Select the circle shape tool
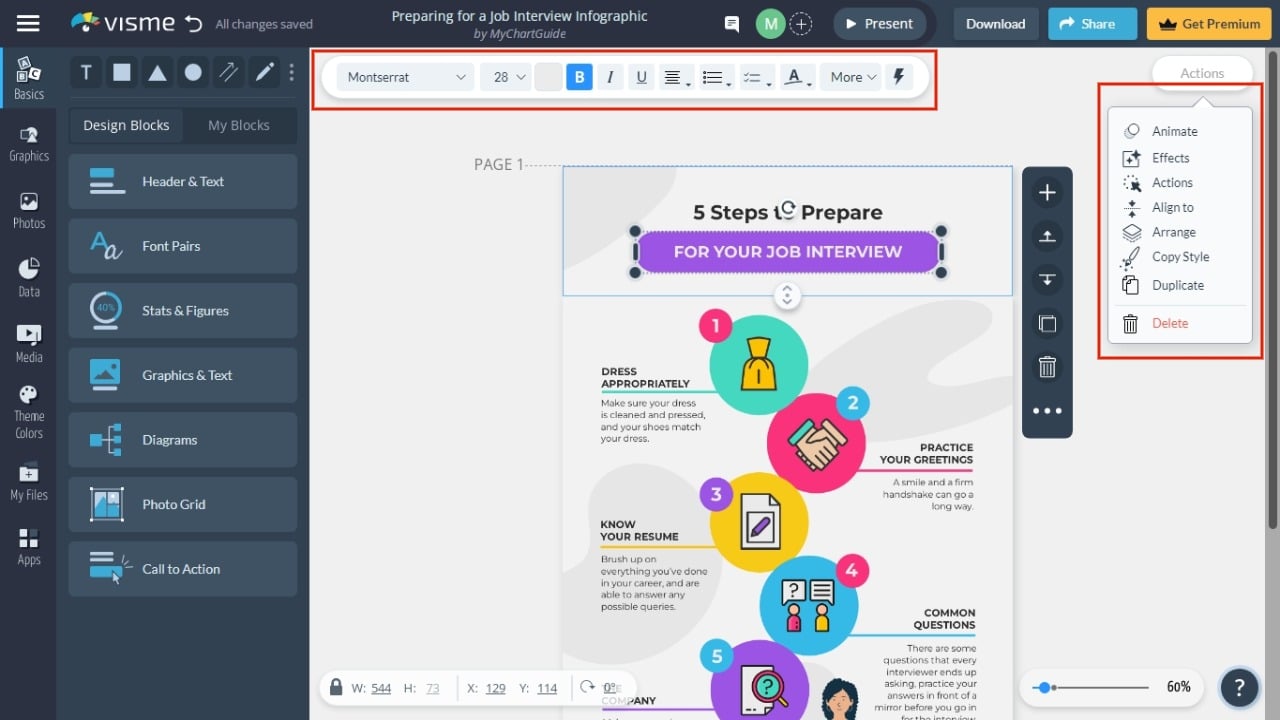The height and width of the screenshot is (720, 1280). click(x=193, y=72)
